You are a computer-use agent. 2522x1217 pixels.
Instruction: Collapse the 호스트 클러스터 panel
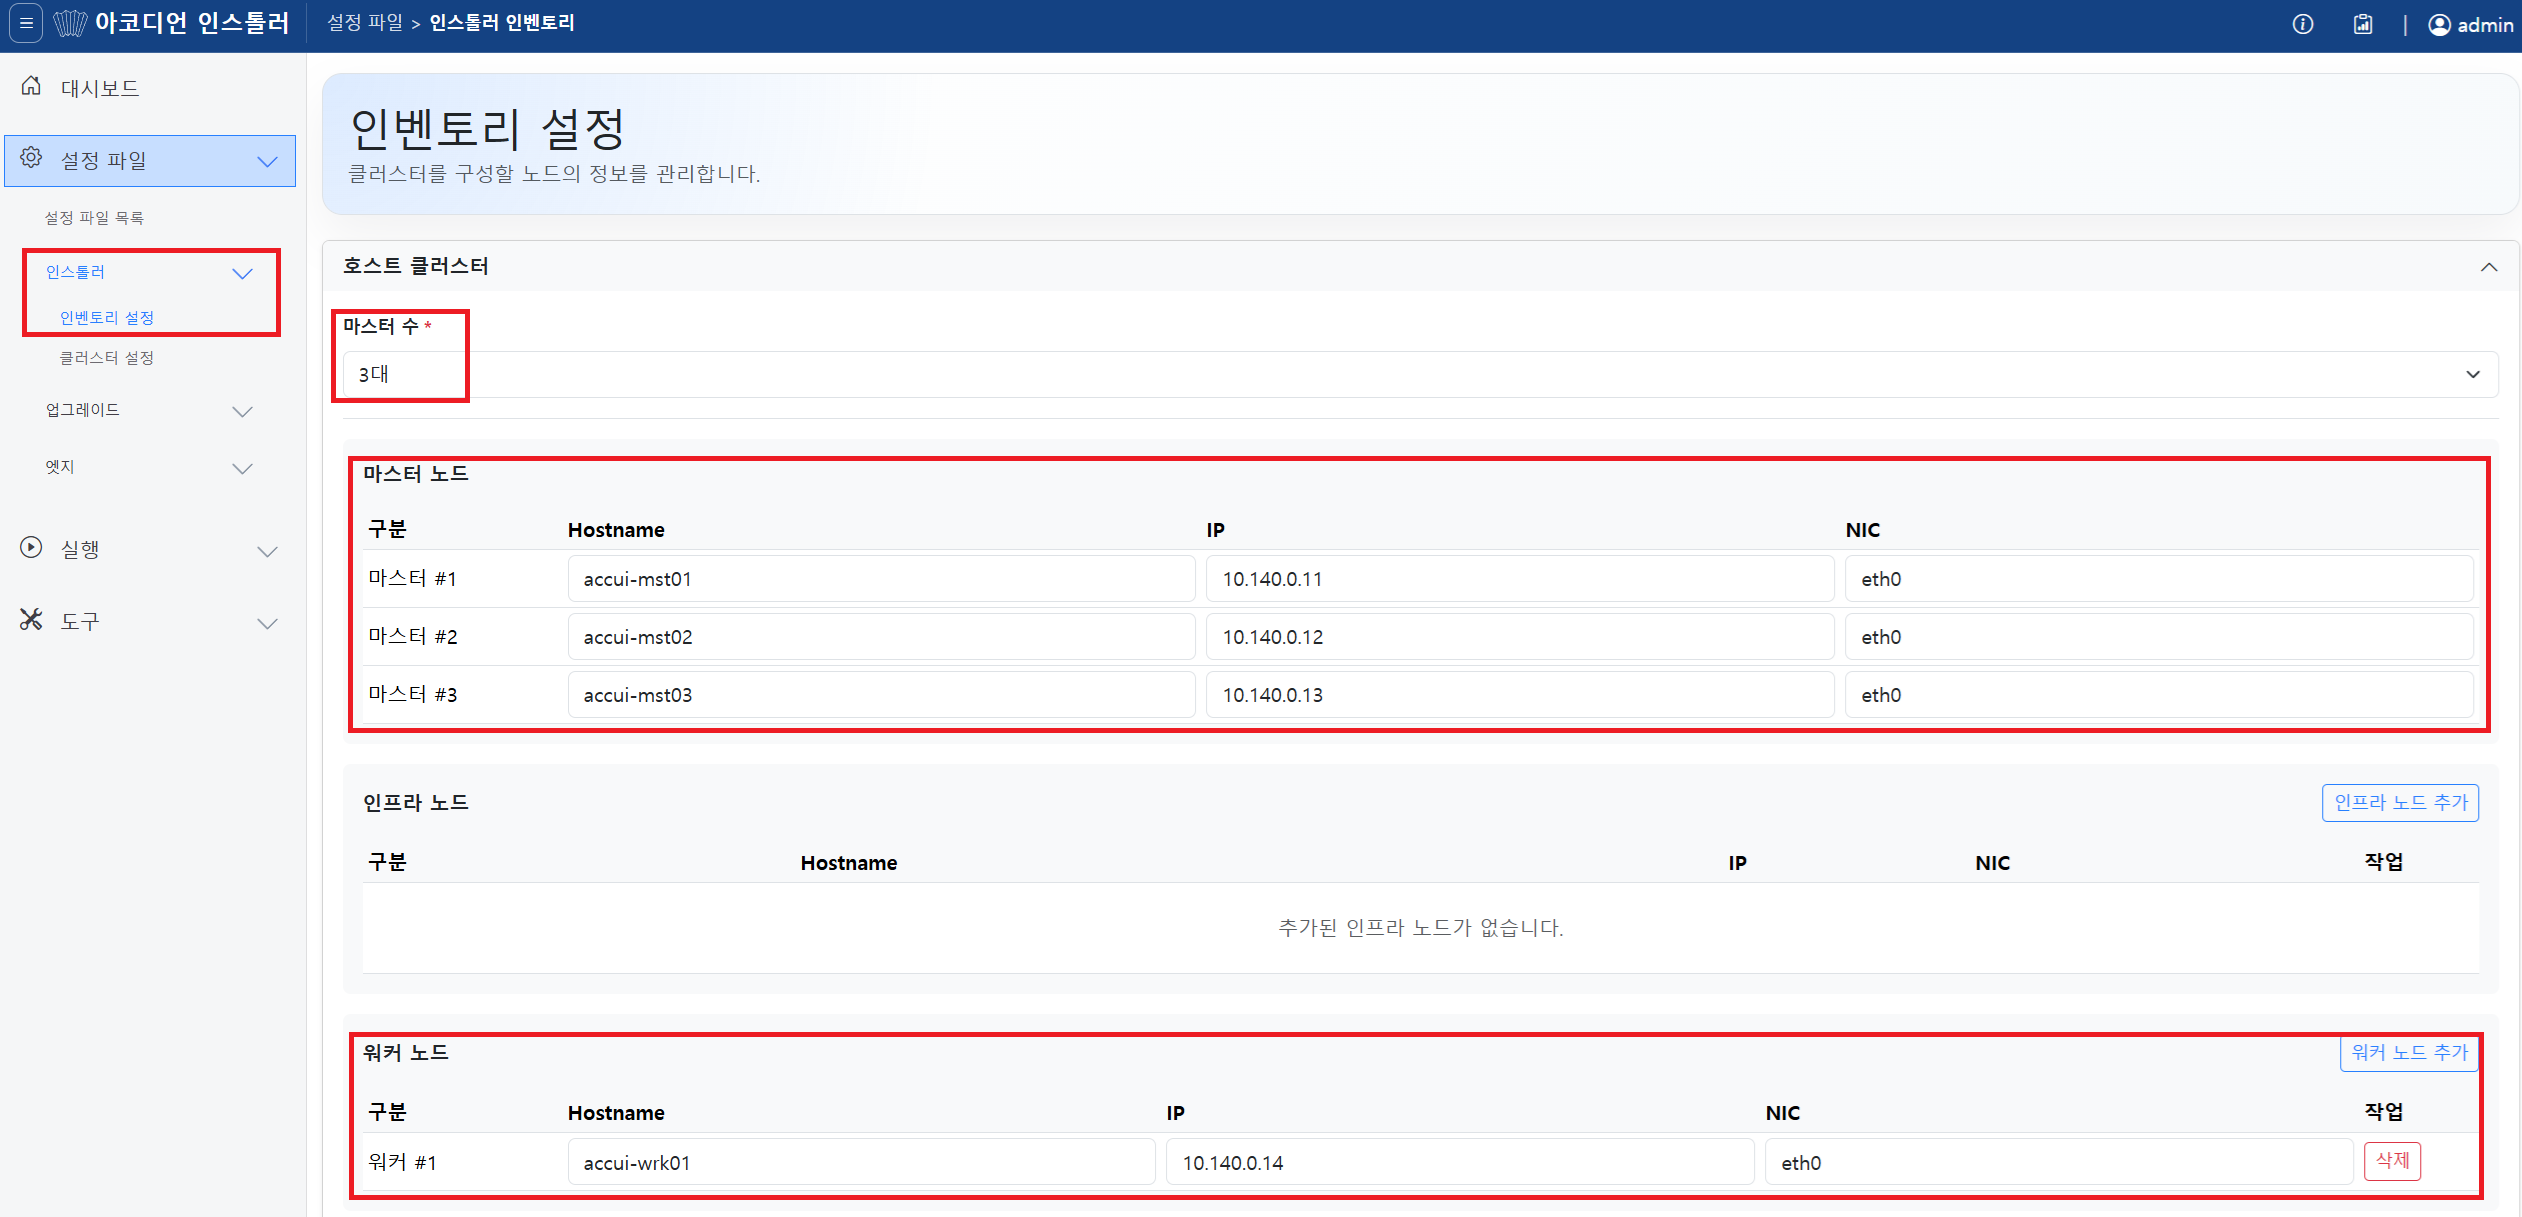point(2489,267)
